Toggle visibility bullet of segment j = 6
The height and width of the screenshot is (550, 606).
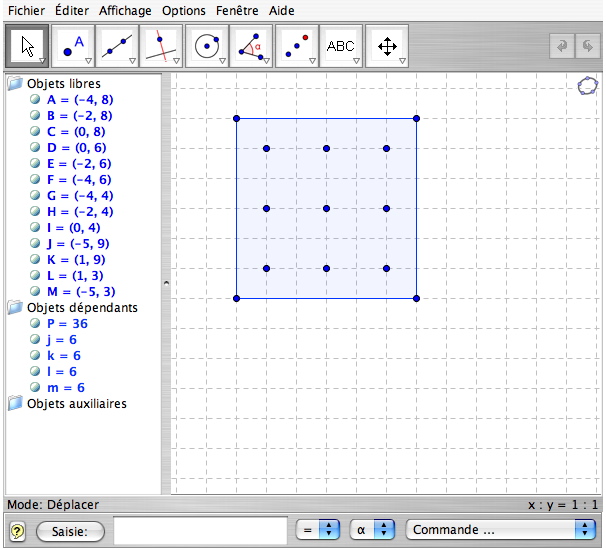point(35,339)
